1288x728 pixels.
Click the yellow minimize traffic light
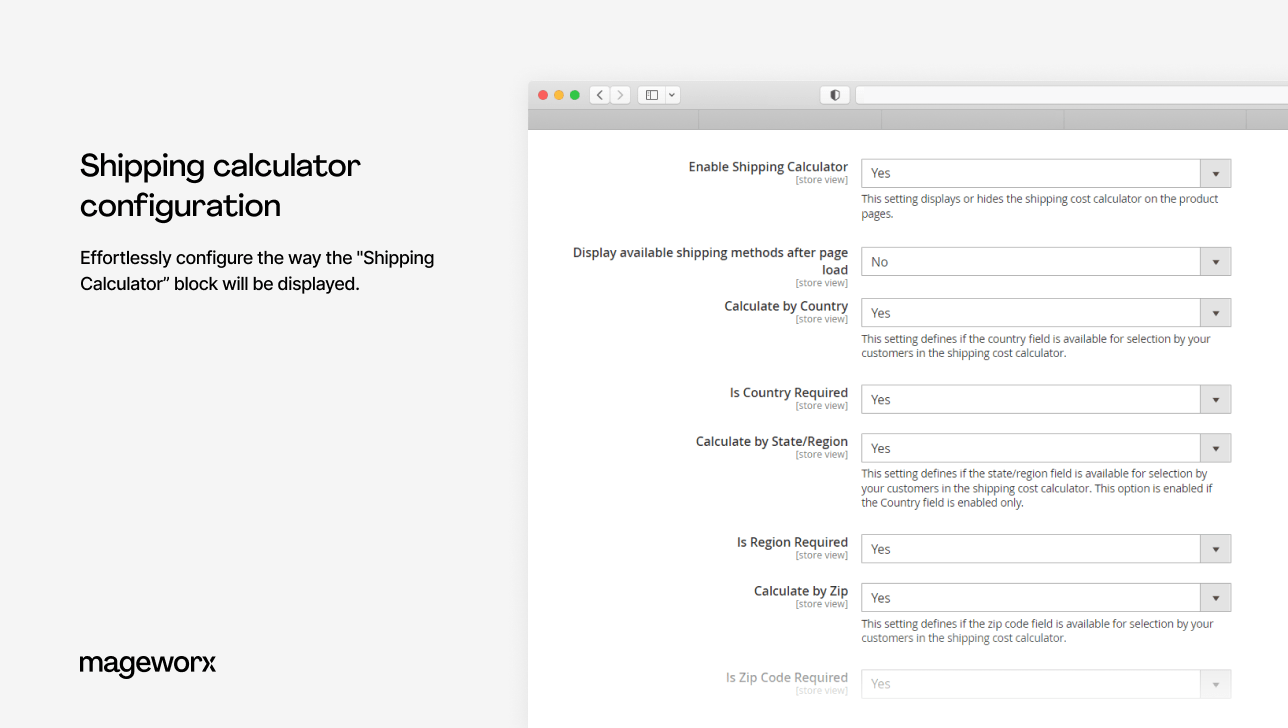pyautogui.click(x=558, y=94)
